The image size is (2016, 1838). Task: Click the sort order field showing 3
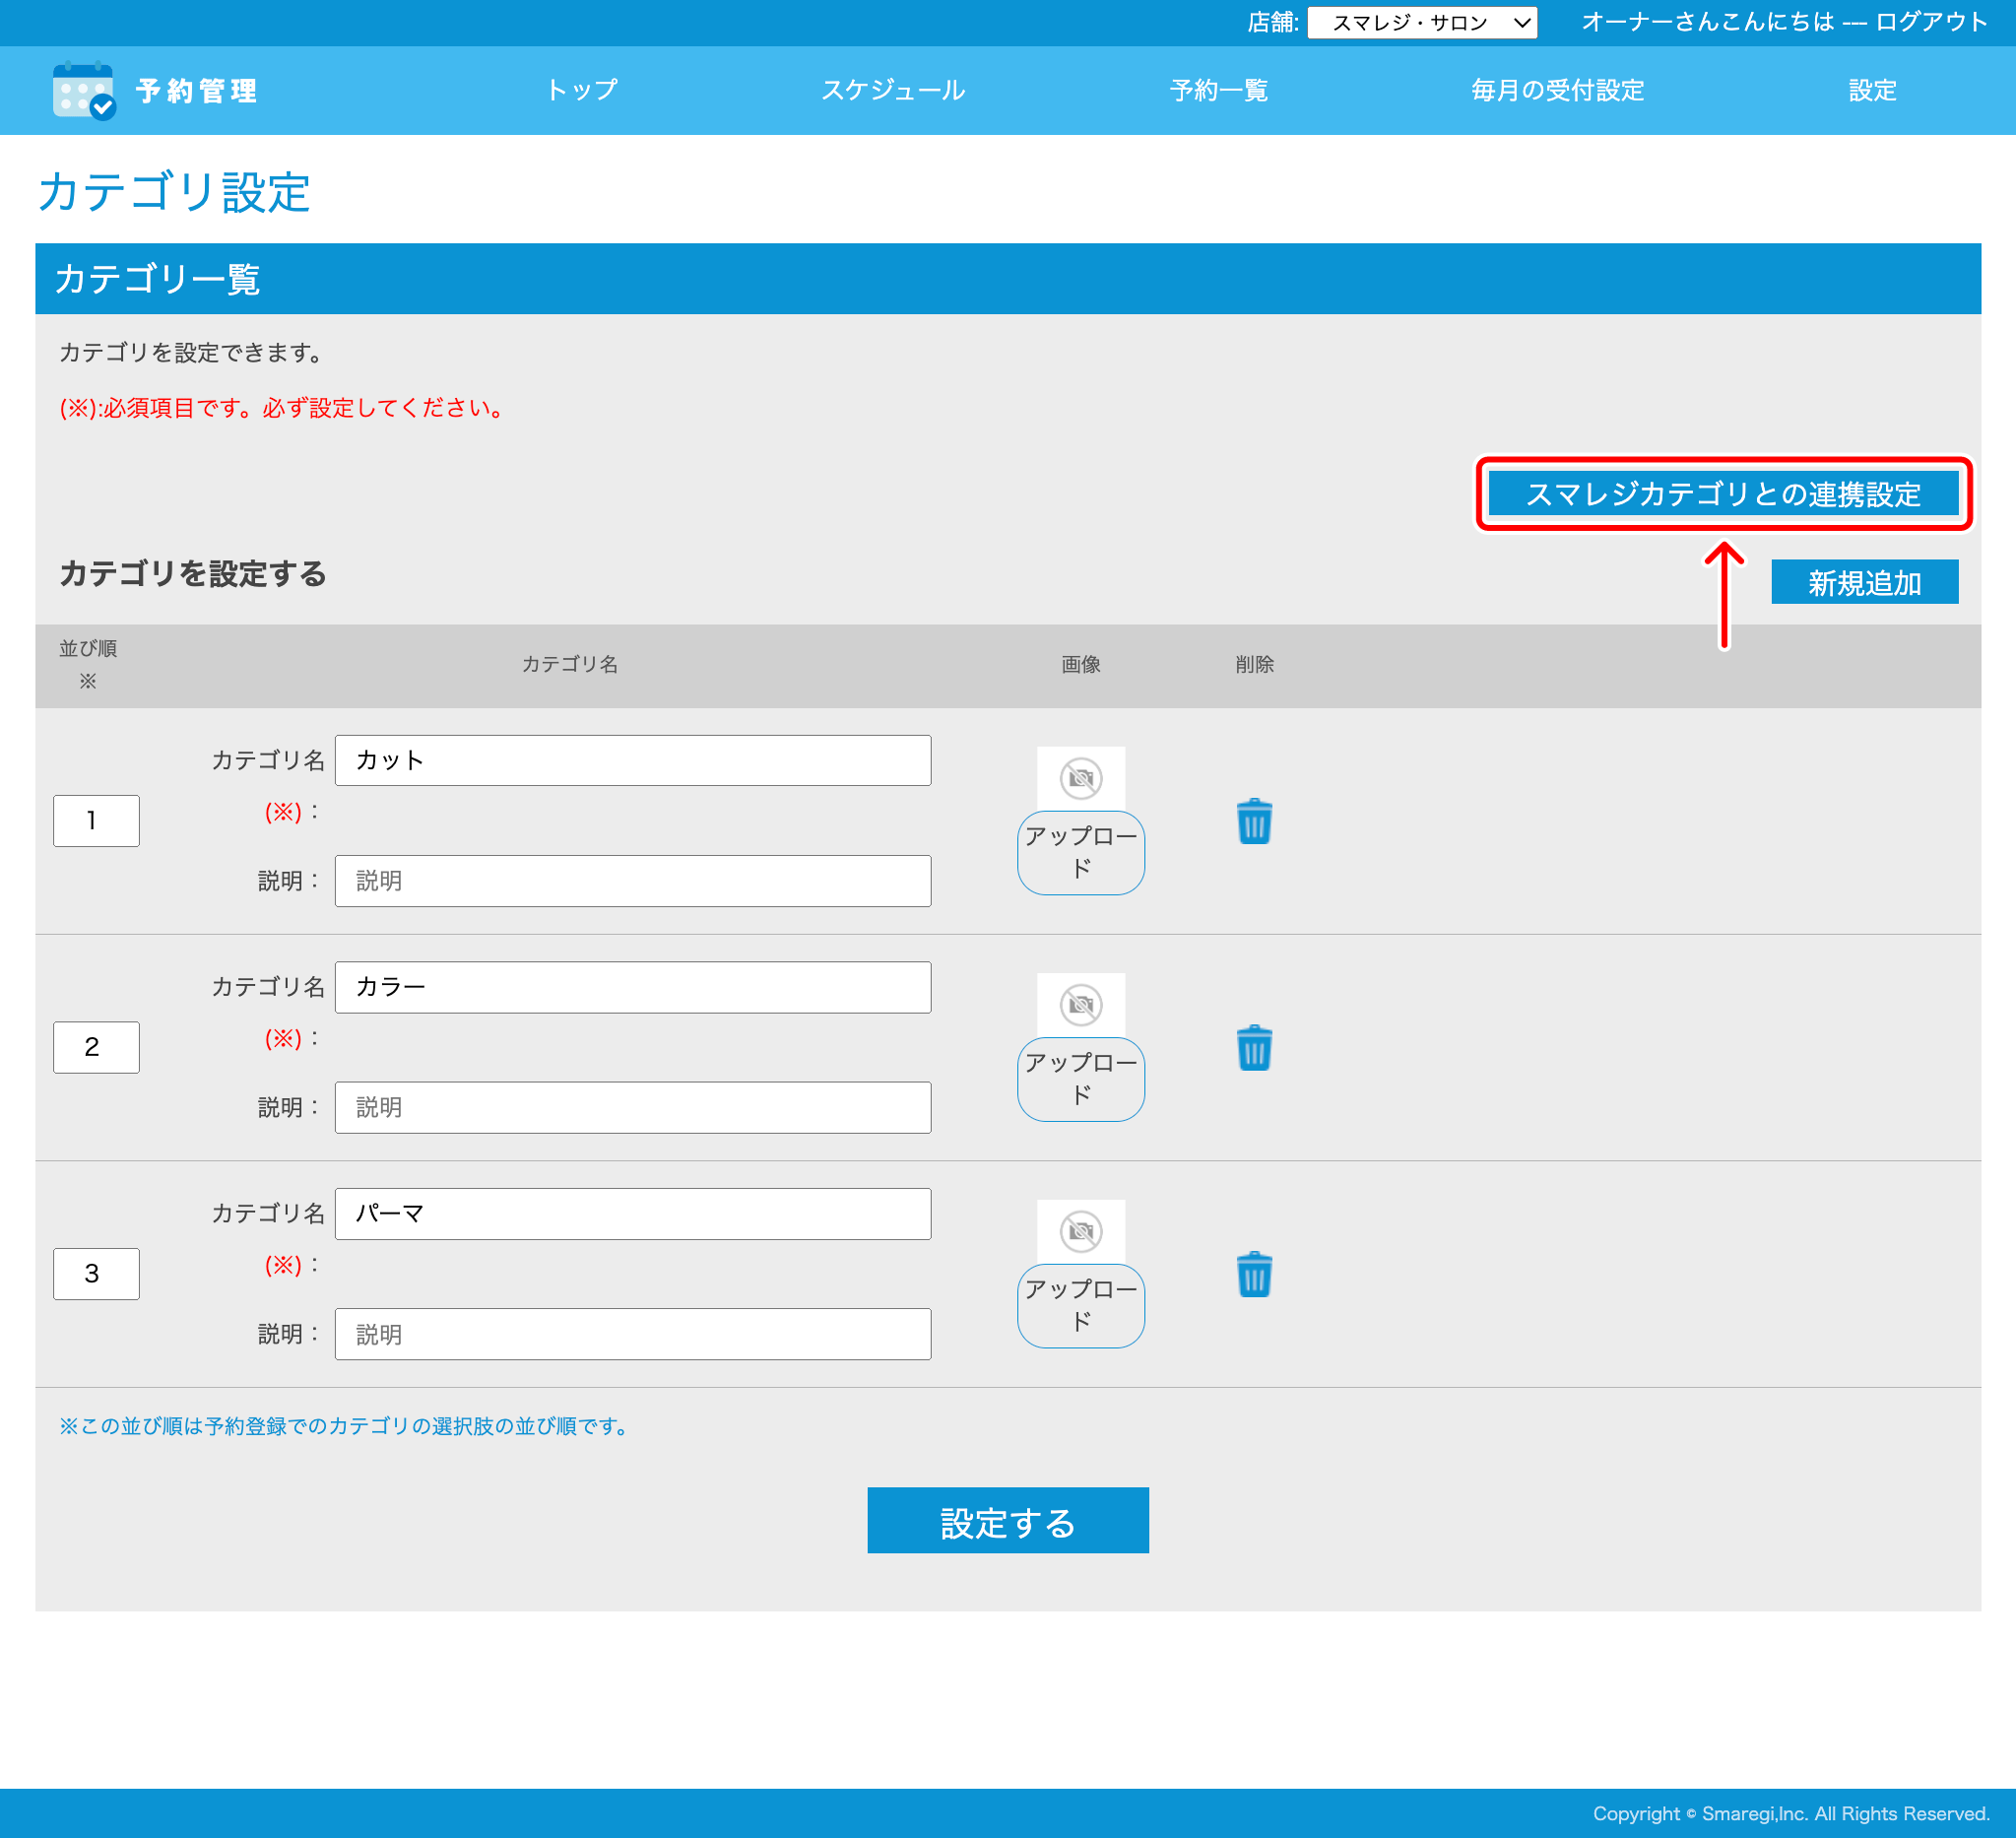click(x=96, y=1273)
